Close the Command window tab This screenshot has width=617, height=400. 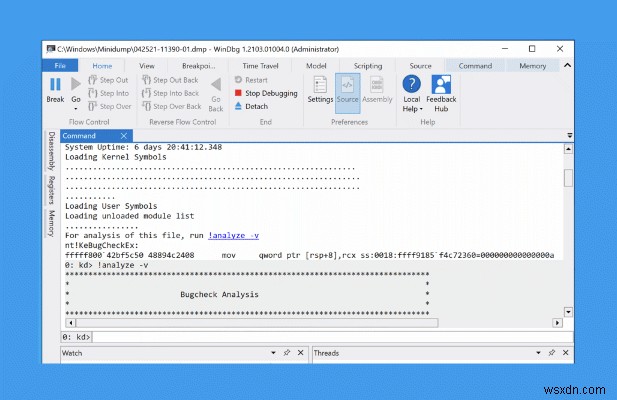tap(124, 136)
